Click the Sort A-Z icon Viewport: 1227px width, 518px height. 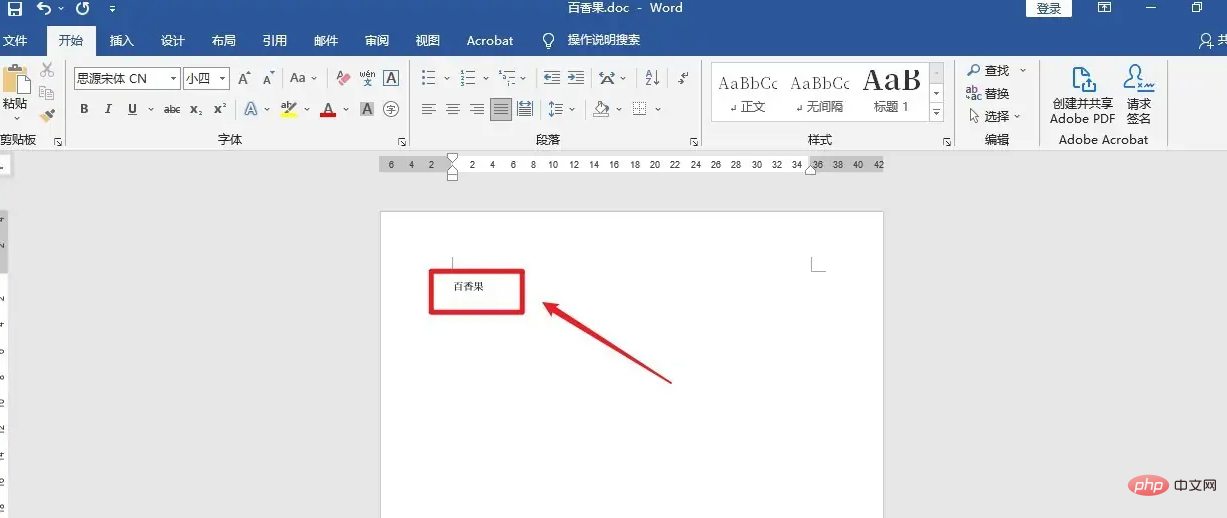tap(652, 78)
